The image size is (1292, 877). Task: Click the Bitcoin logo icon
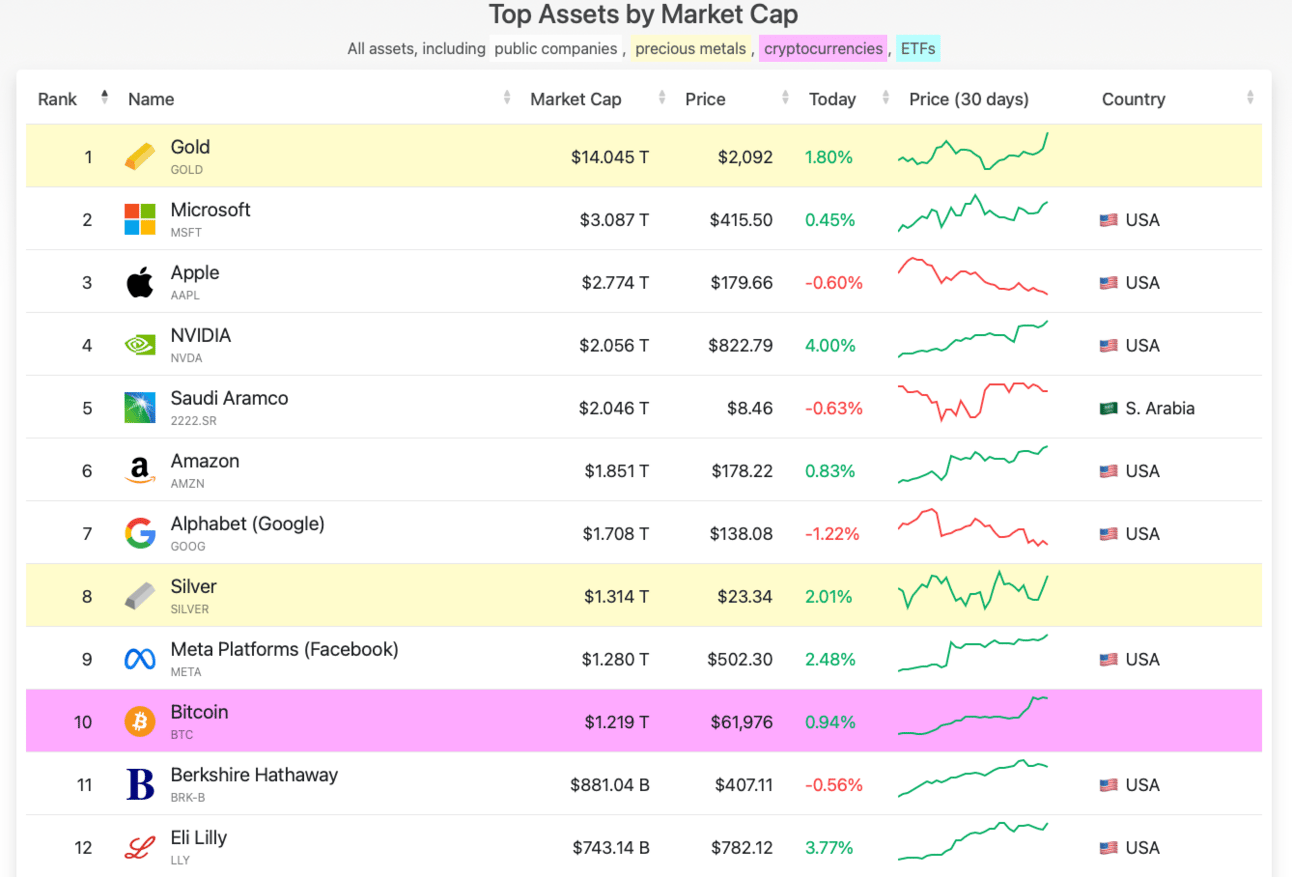(140, 722)
